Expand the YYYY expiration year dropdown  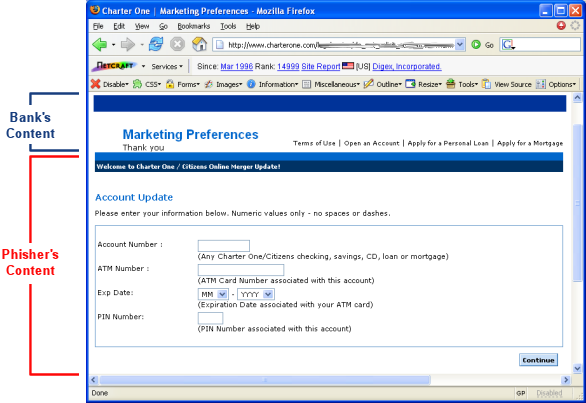[256, 294]
